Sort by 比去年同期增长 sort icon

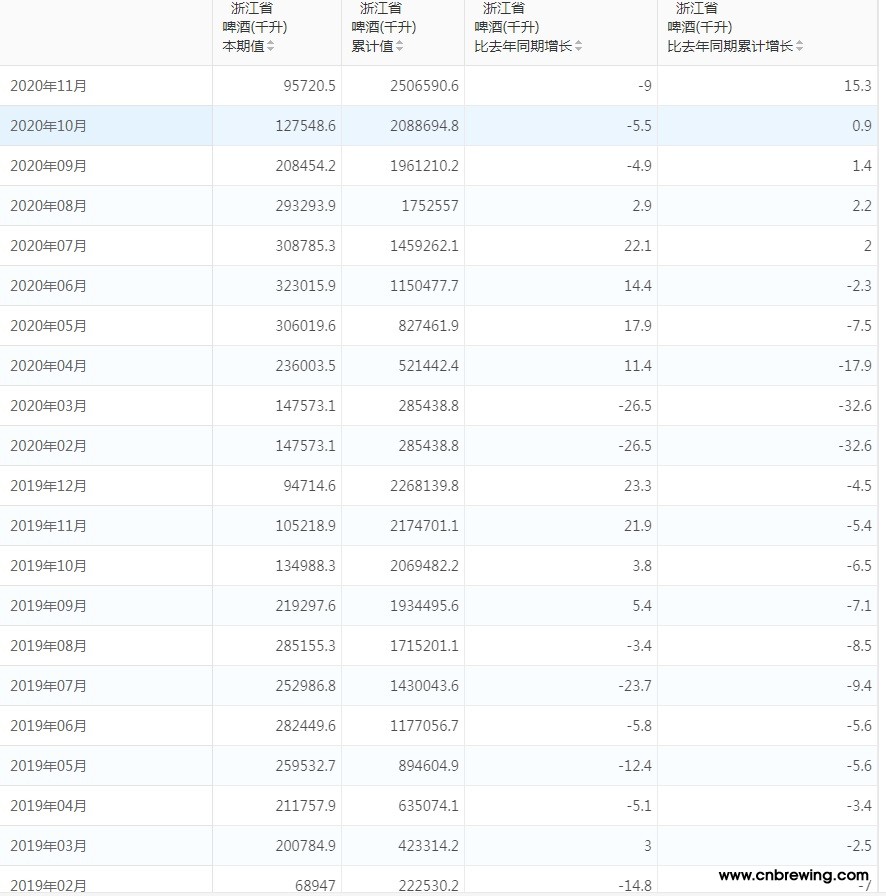(578, 46)
